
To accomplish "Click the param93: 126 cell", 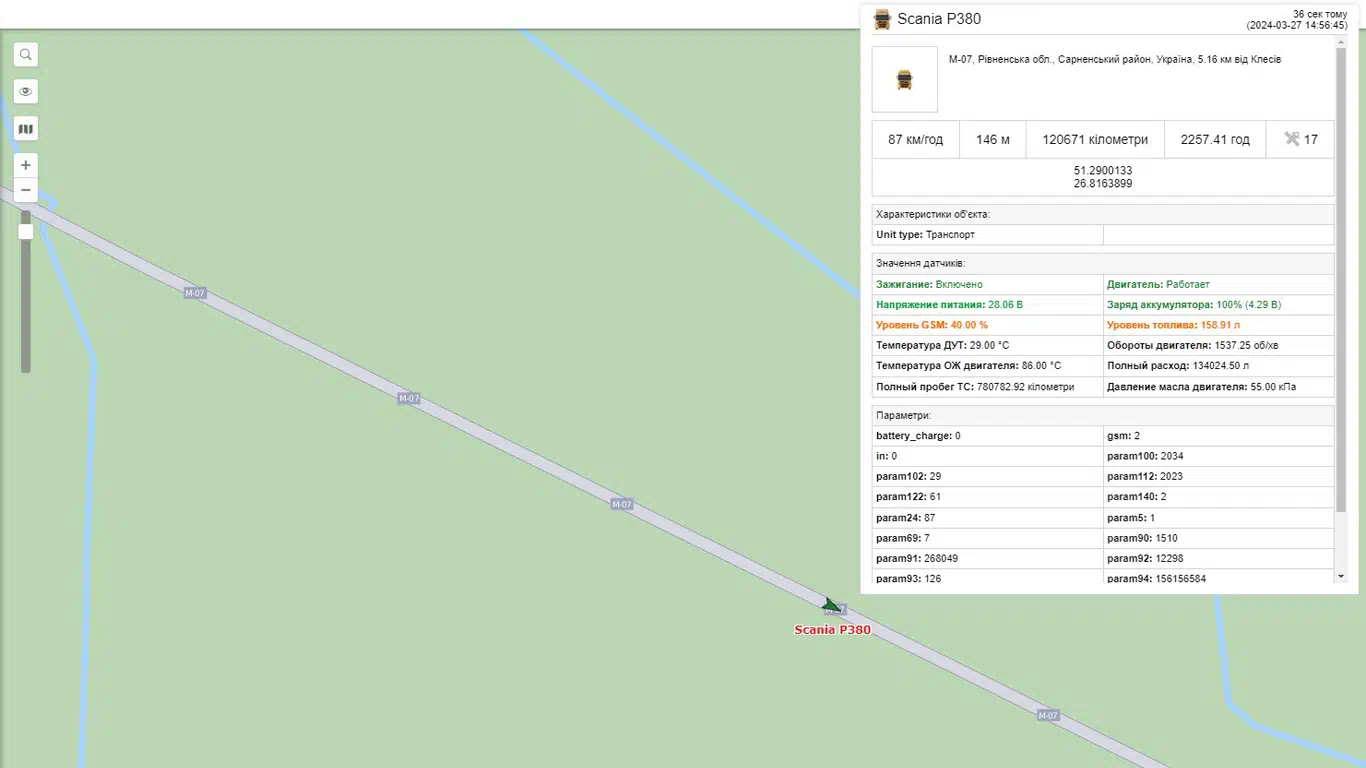I will [987, 577].
